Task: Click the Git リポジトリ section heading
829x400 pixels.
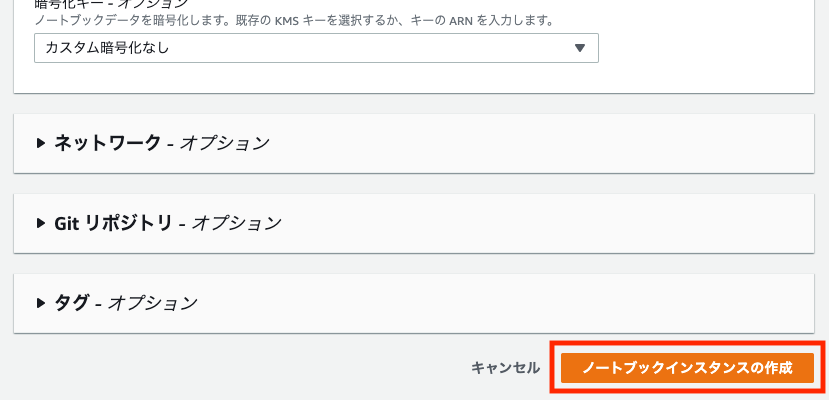Action: tap(113, 223)
